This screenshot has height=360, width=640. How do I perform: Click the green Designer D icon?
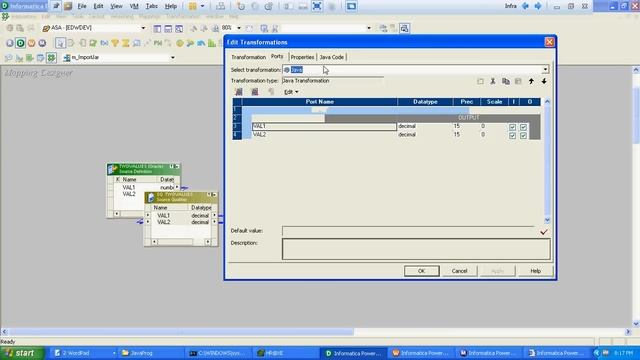point(20,43)
